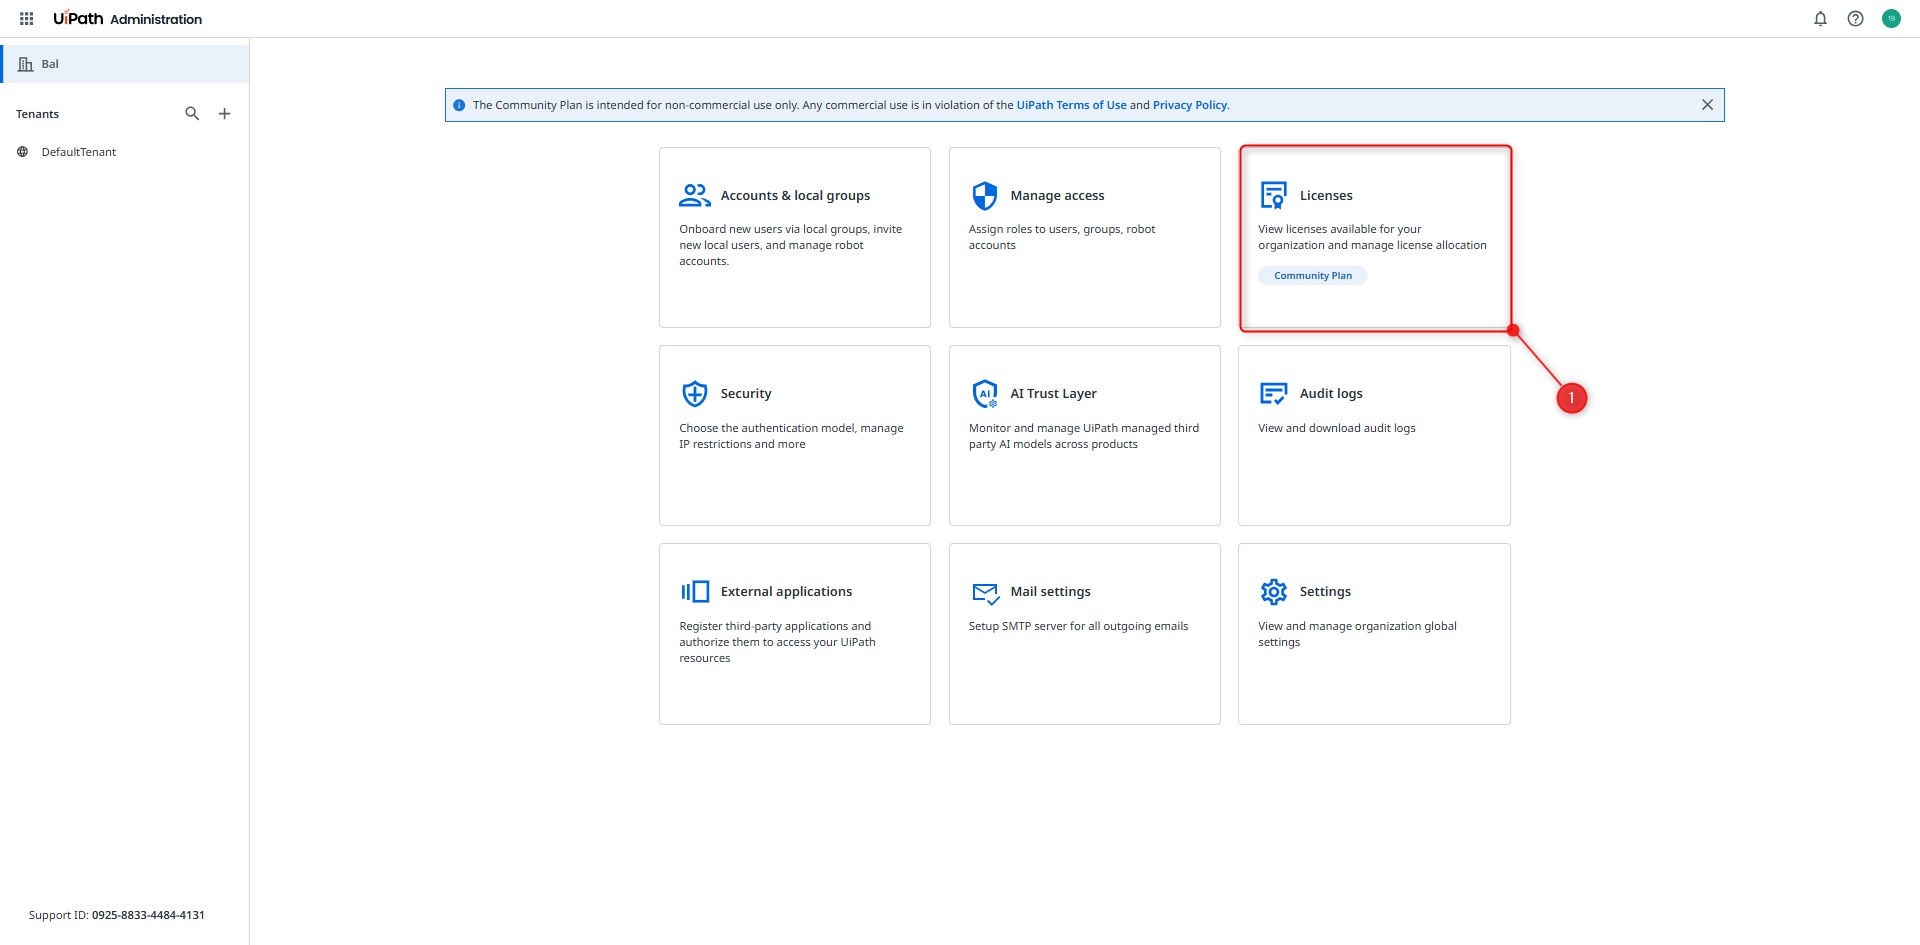Open the app launcher grid icon
Screen dimensions: 1920x945
coord(27,19)
